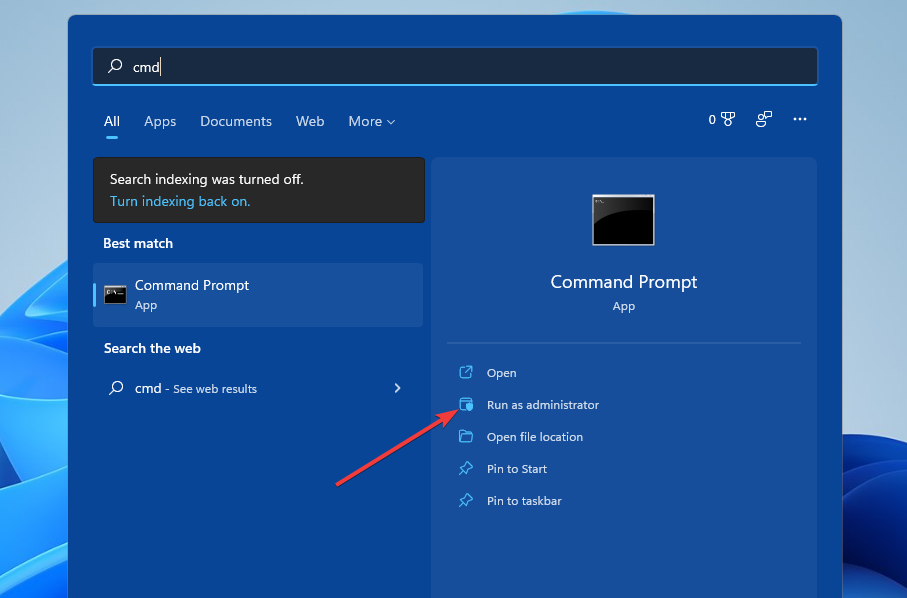Click the Pin to Start pin icon

pyautogui.click(x=466, y=468)
